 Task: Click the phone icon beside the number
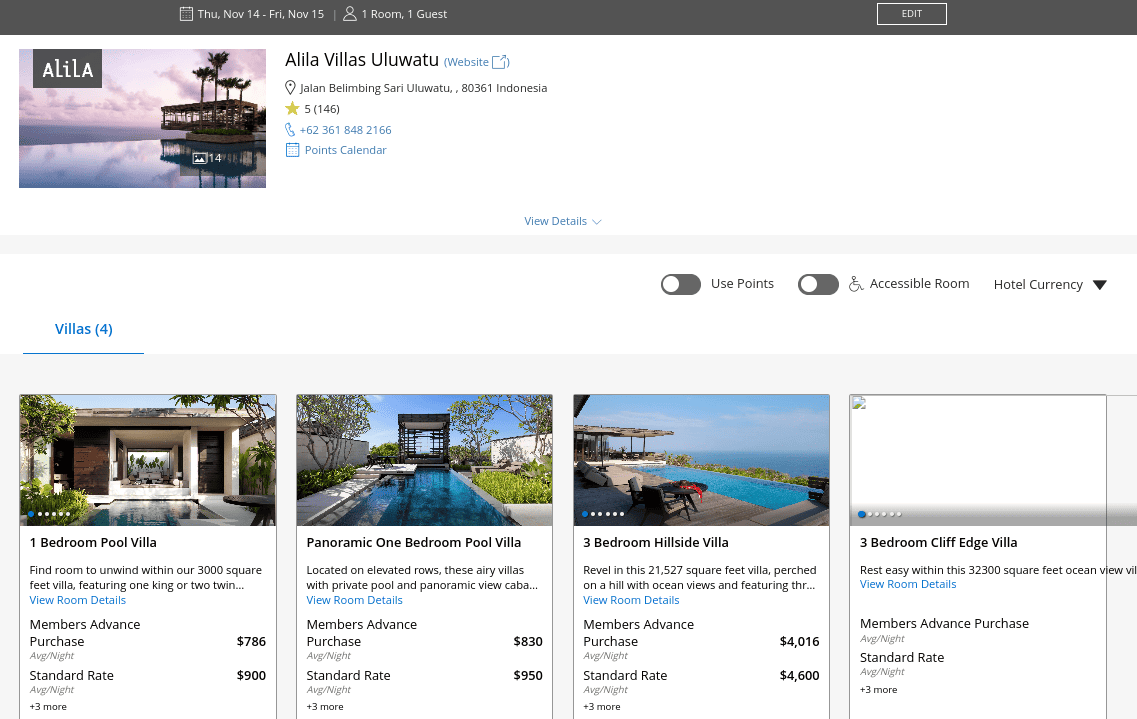point(290,130)
